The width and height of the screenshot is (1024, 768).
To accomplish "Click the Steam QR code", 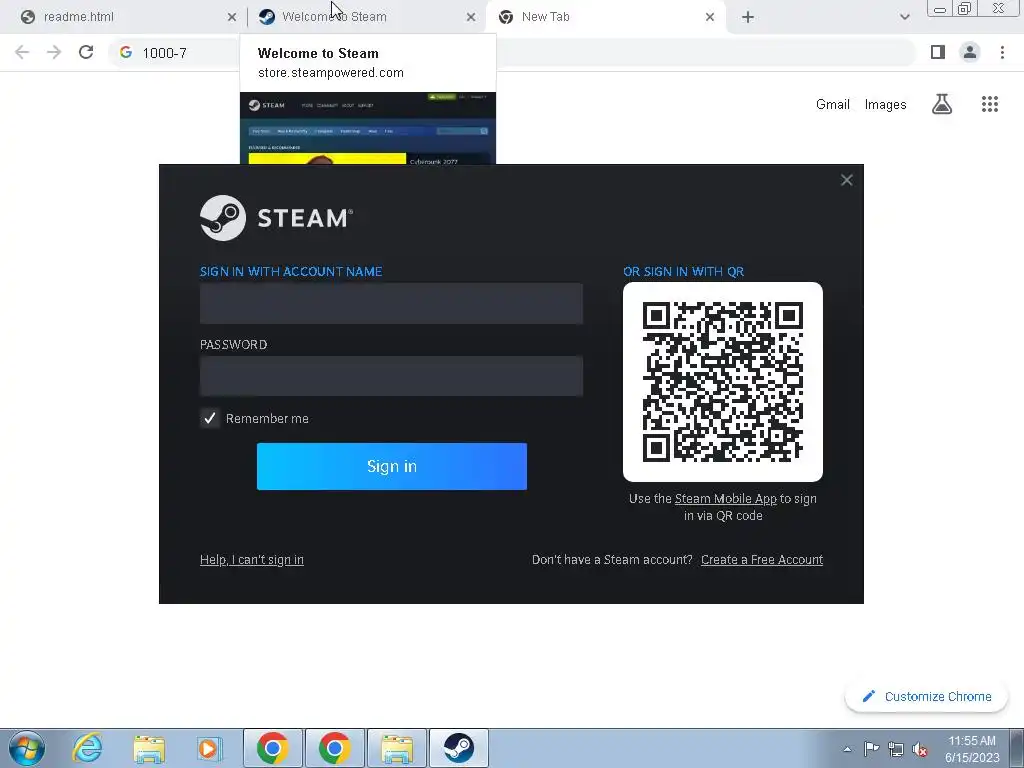I will click(x=723, y=382).
